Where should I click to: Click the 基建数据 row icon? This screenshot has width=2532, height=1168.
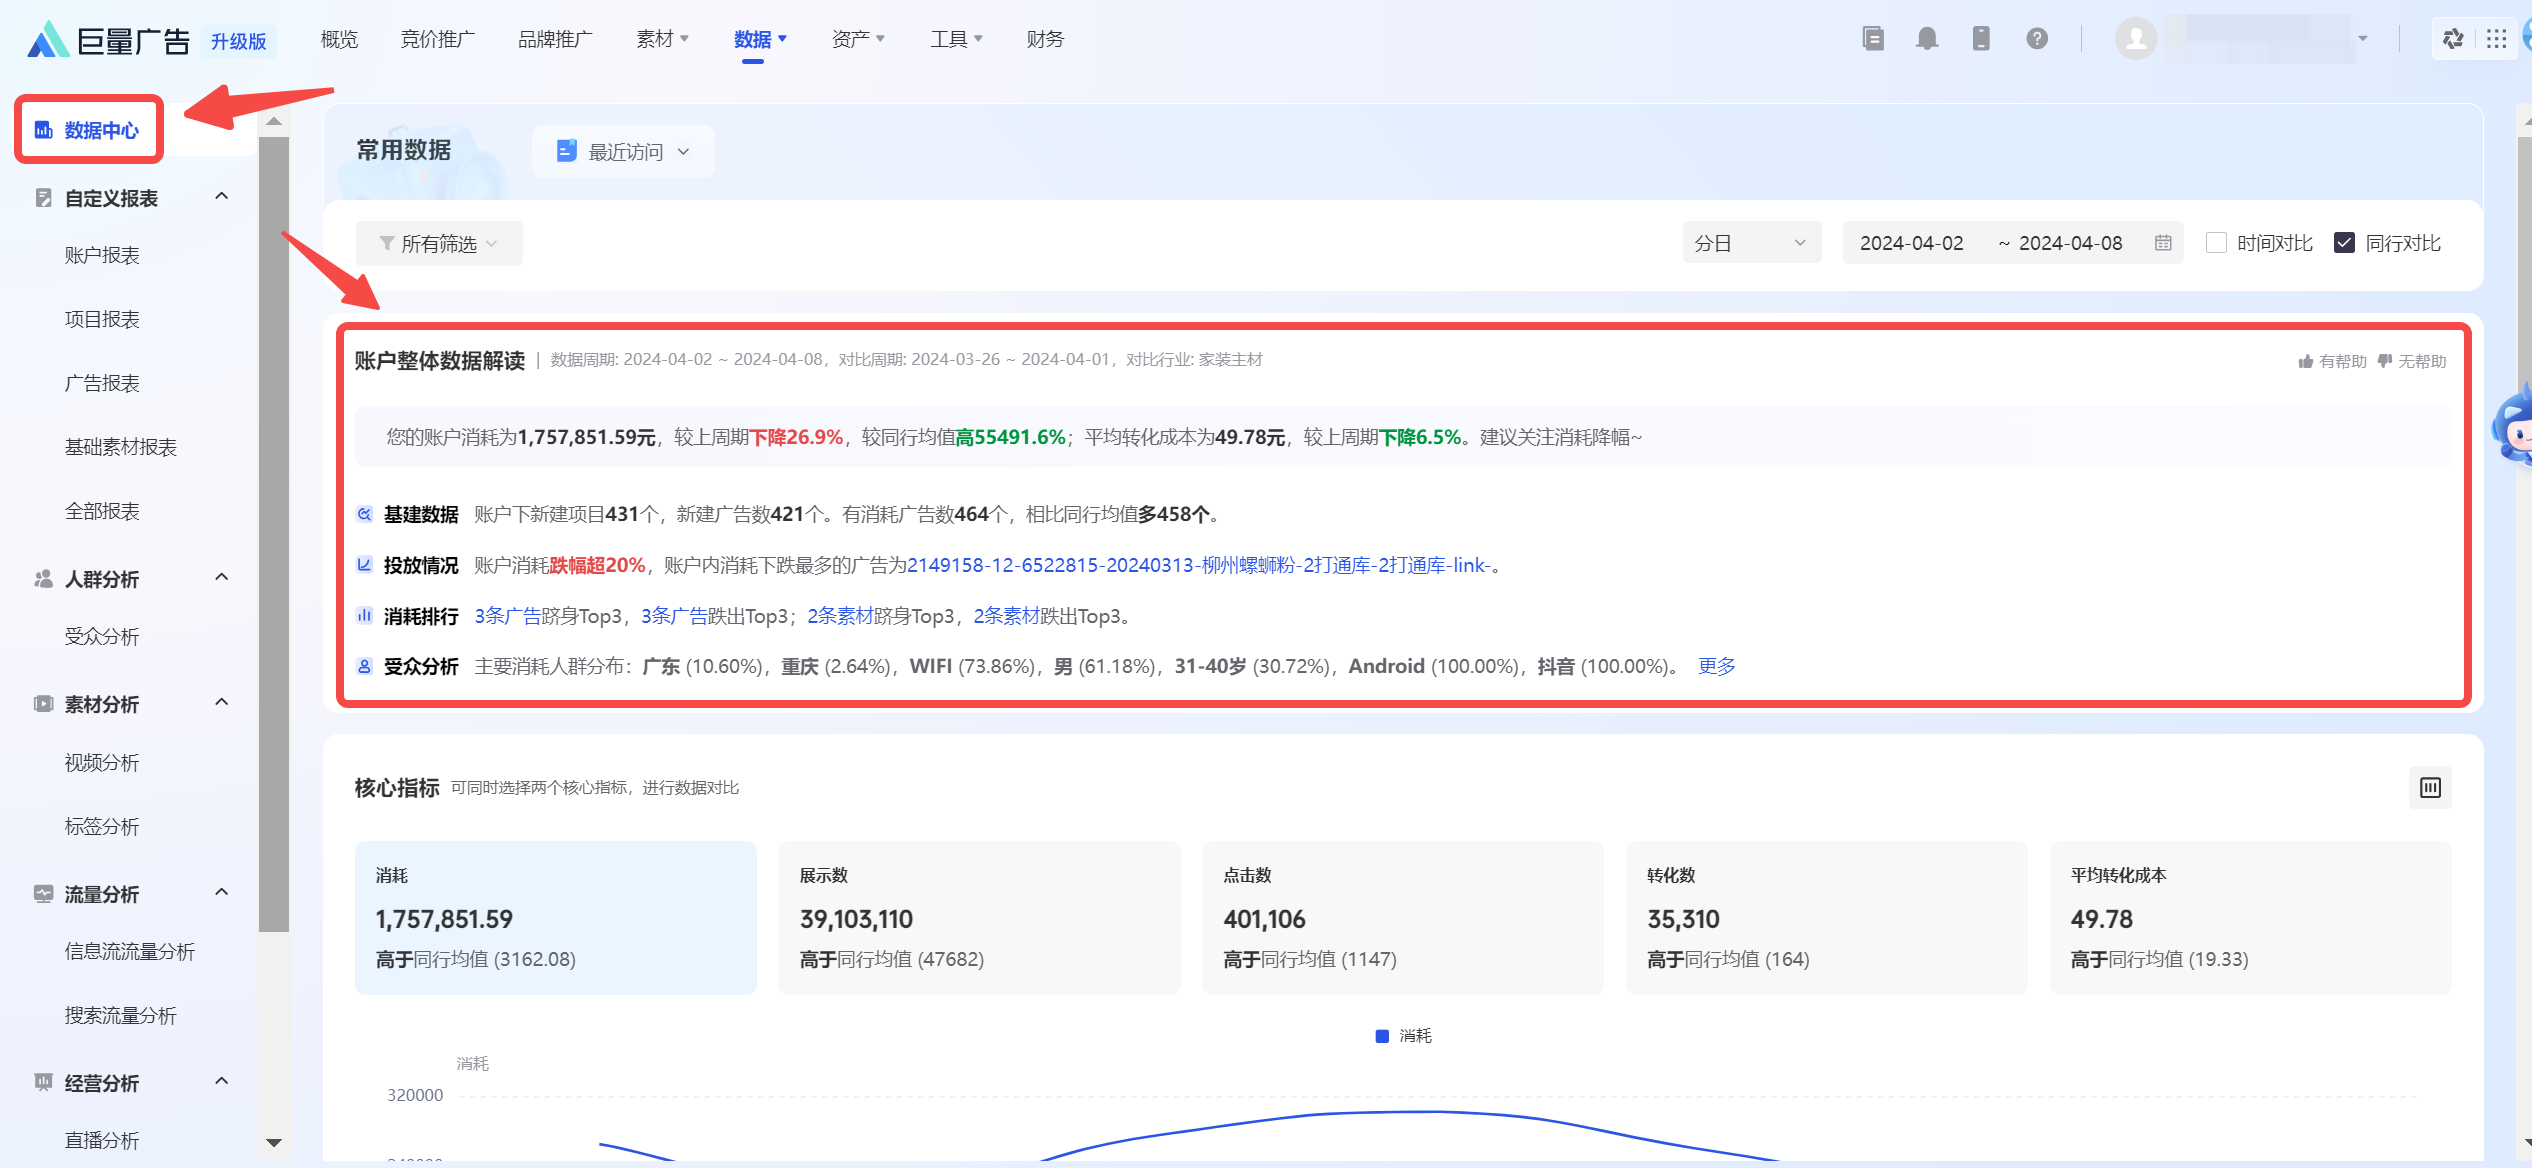365,514
